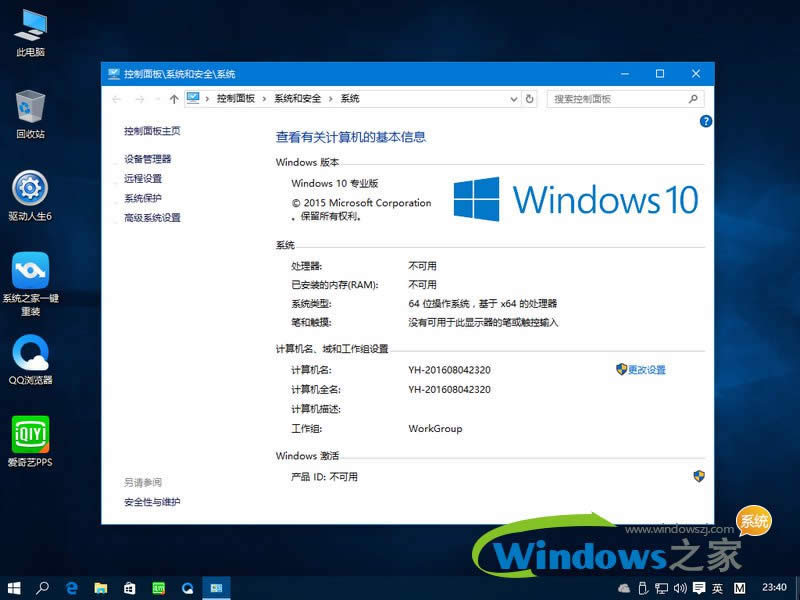The image size is (800, 600).
Task: Open 此电脑 on the desktop
Action: point(31,27)
